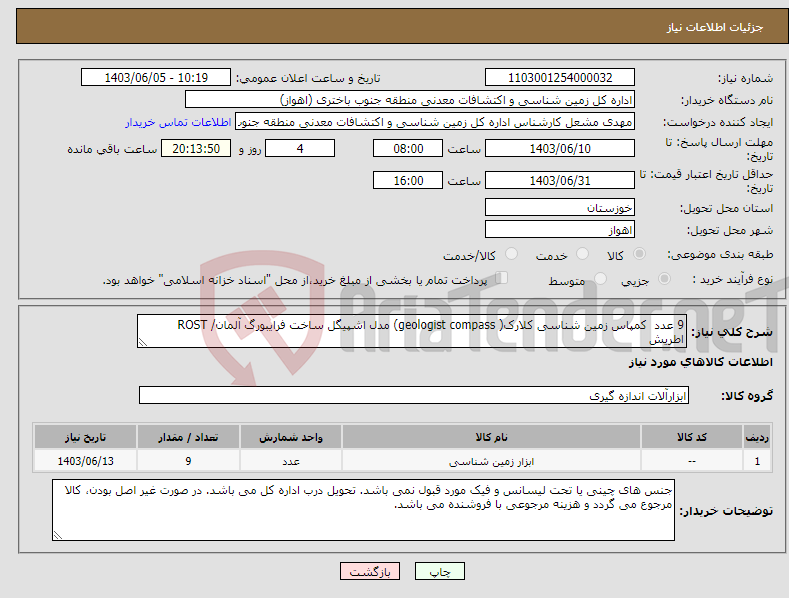Viewport: 789px width, 598px height.
Task: Click the 16:00 validity time field
Action: click(x=408, y=180)
